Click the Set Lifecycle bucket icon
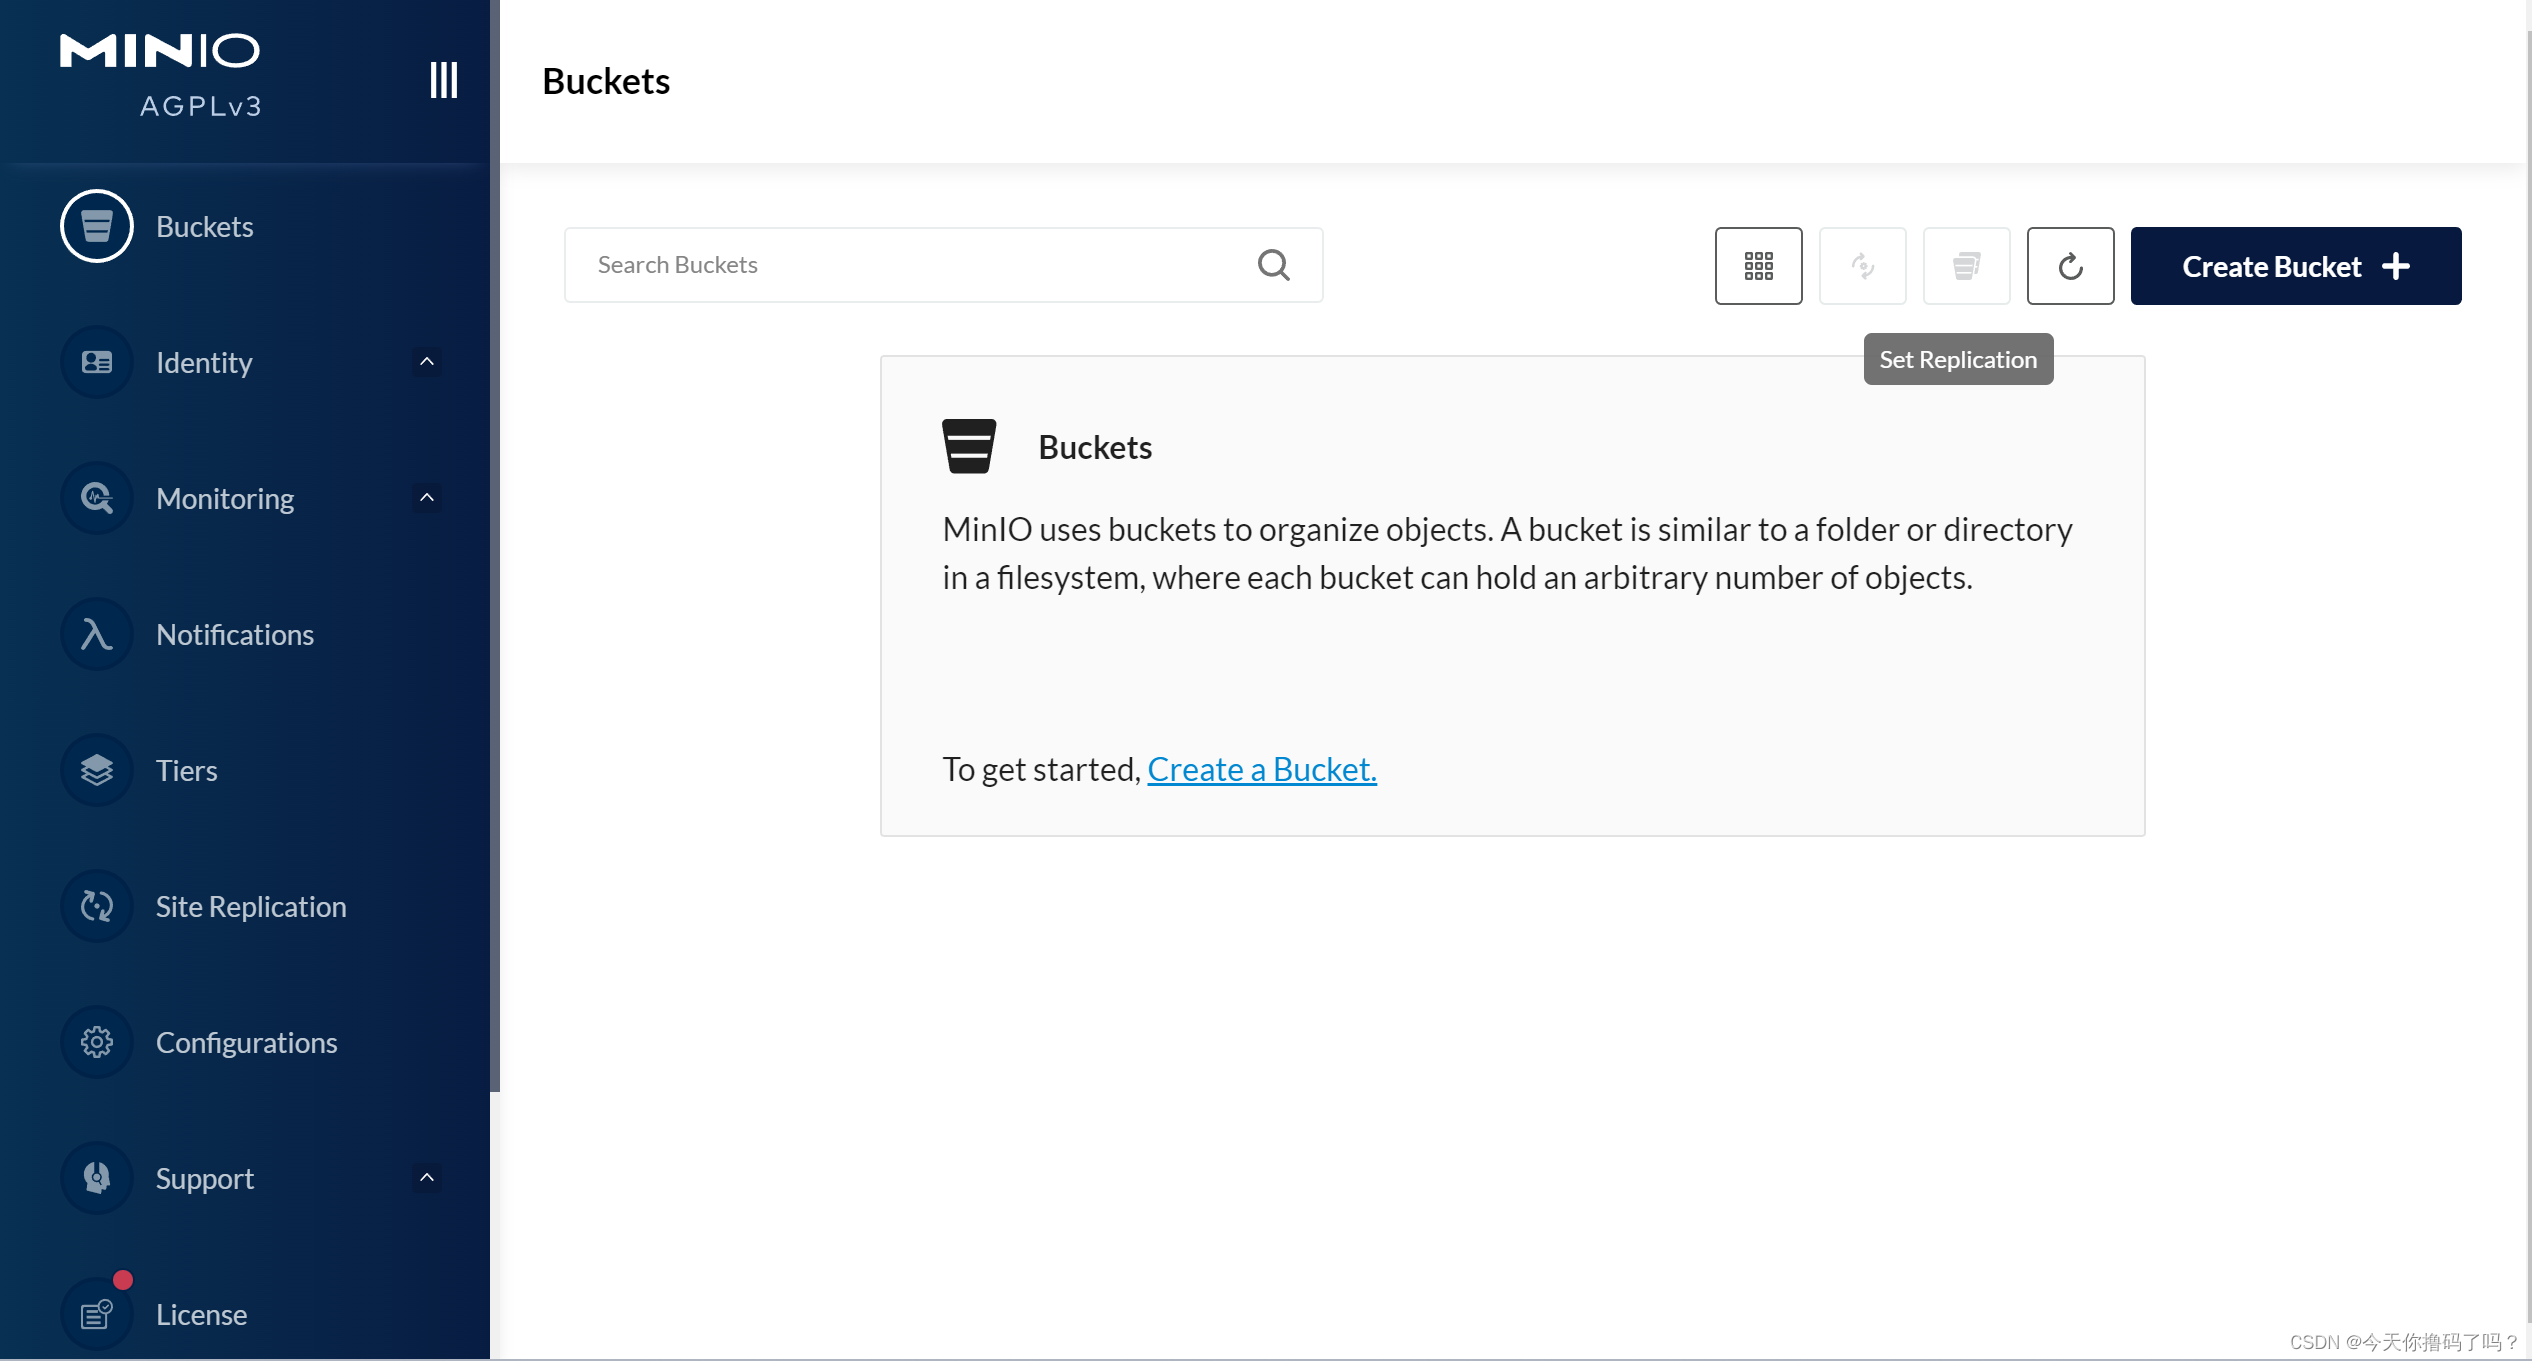 click(1966, 266)
